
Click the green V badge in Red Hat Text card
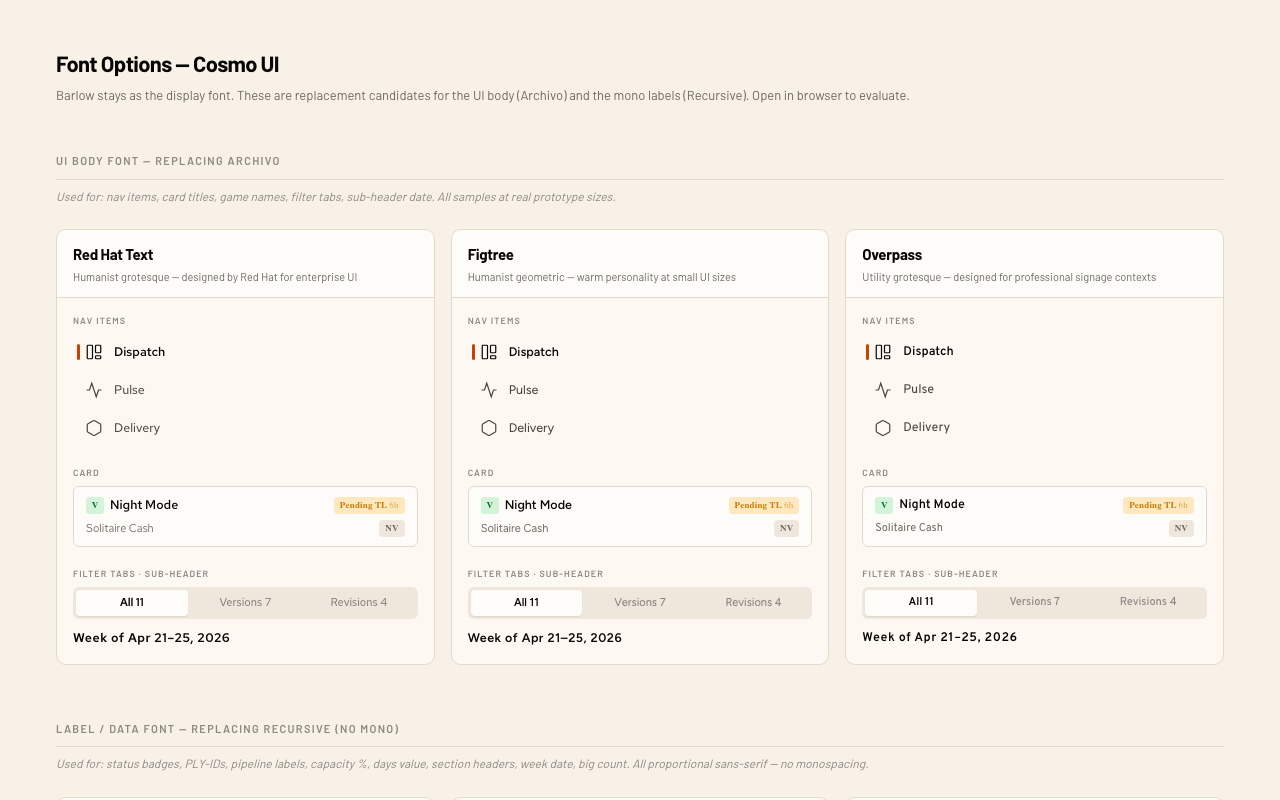point(95,505)
